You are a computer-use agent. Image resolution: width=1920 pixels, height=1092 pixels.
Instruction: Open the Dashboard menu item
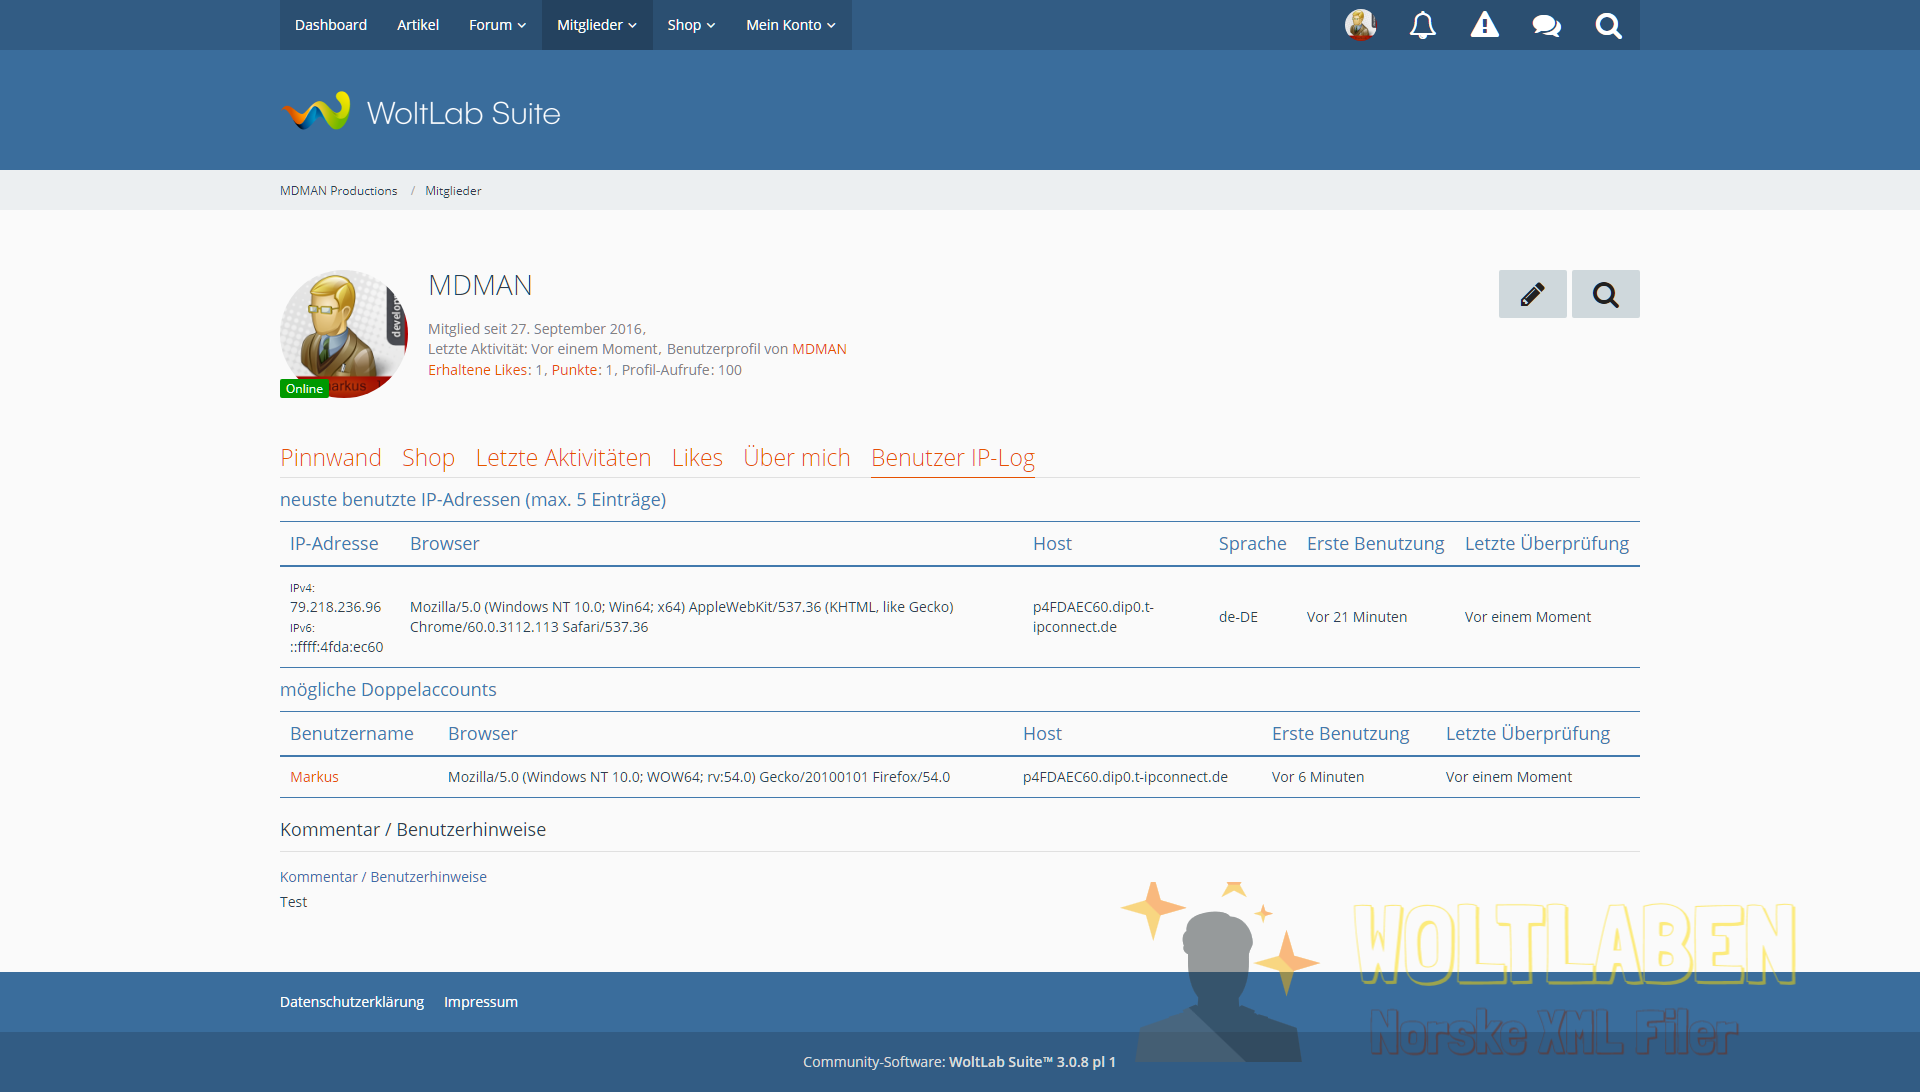click(x=331, y=25)
